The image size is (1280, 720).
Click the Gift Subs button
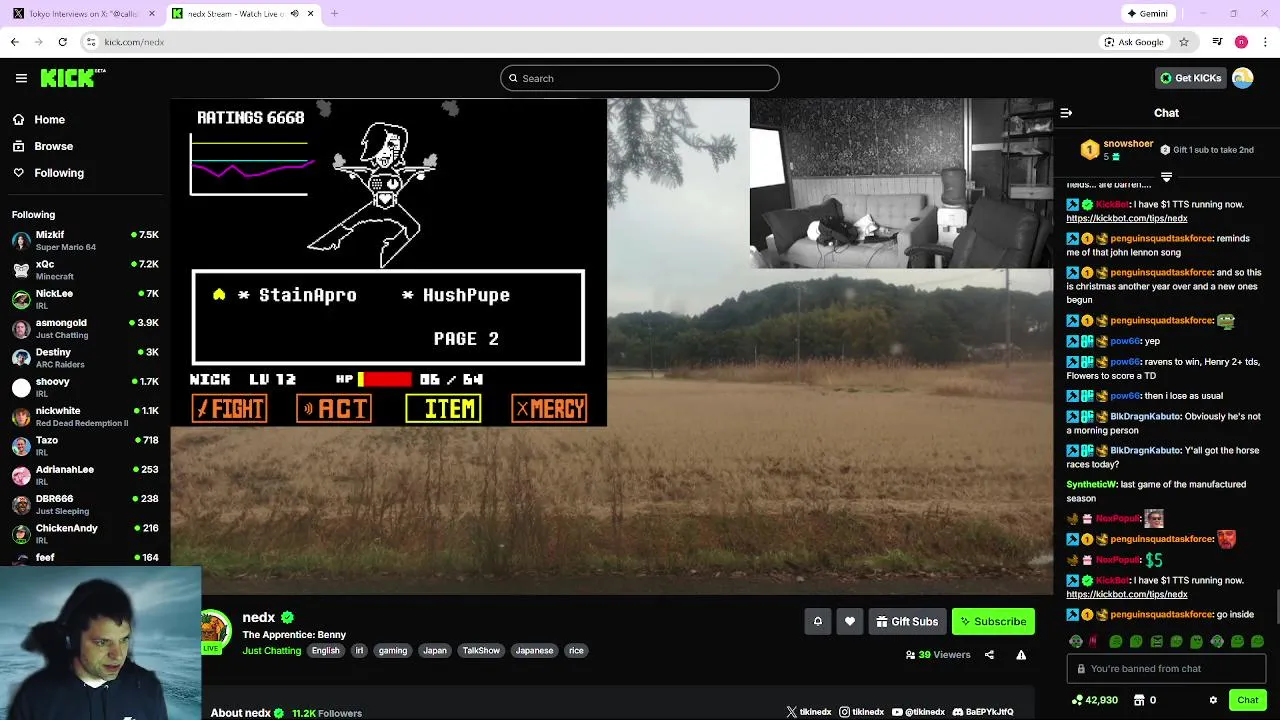[907, 621]
